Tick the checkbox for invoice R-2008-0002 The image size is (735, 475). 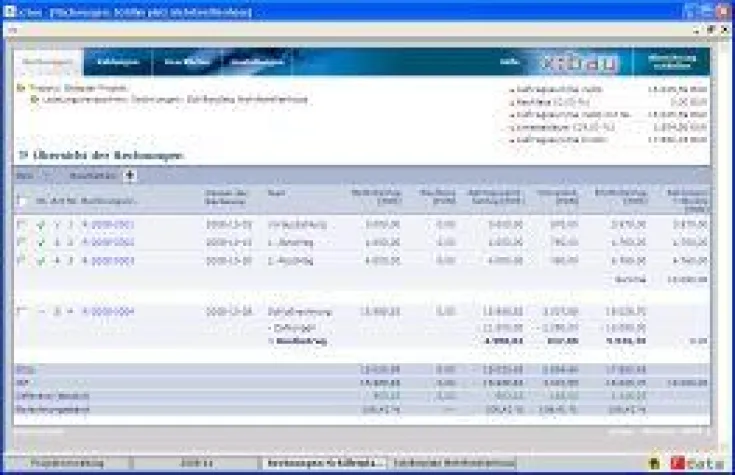coord(22,243)
